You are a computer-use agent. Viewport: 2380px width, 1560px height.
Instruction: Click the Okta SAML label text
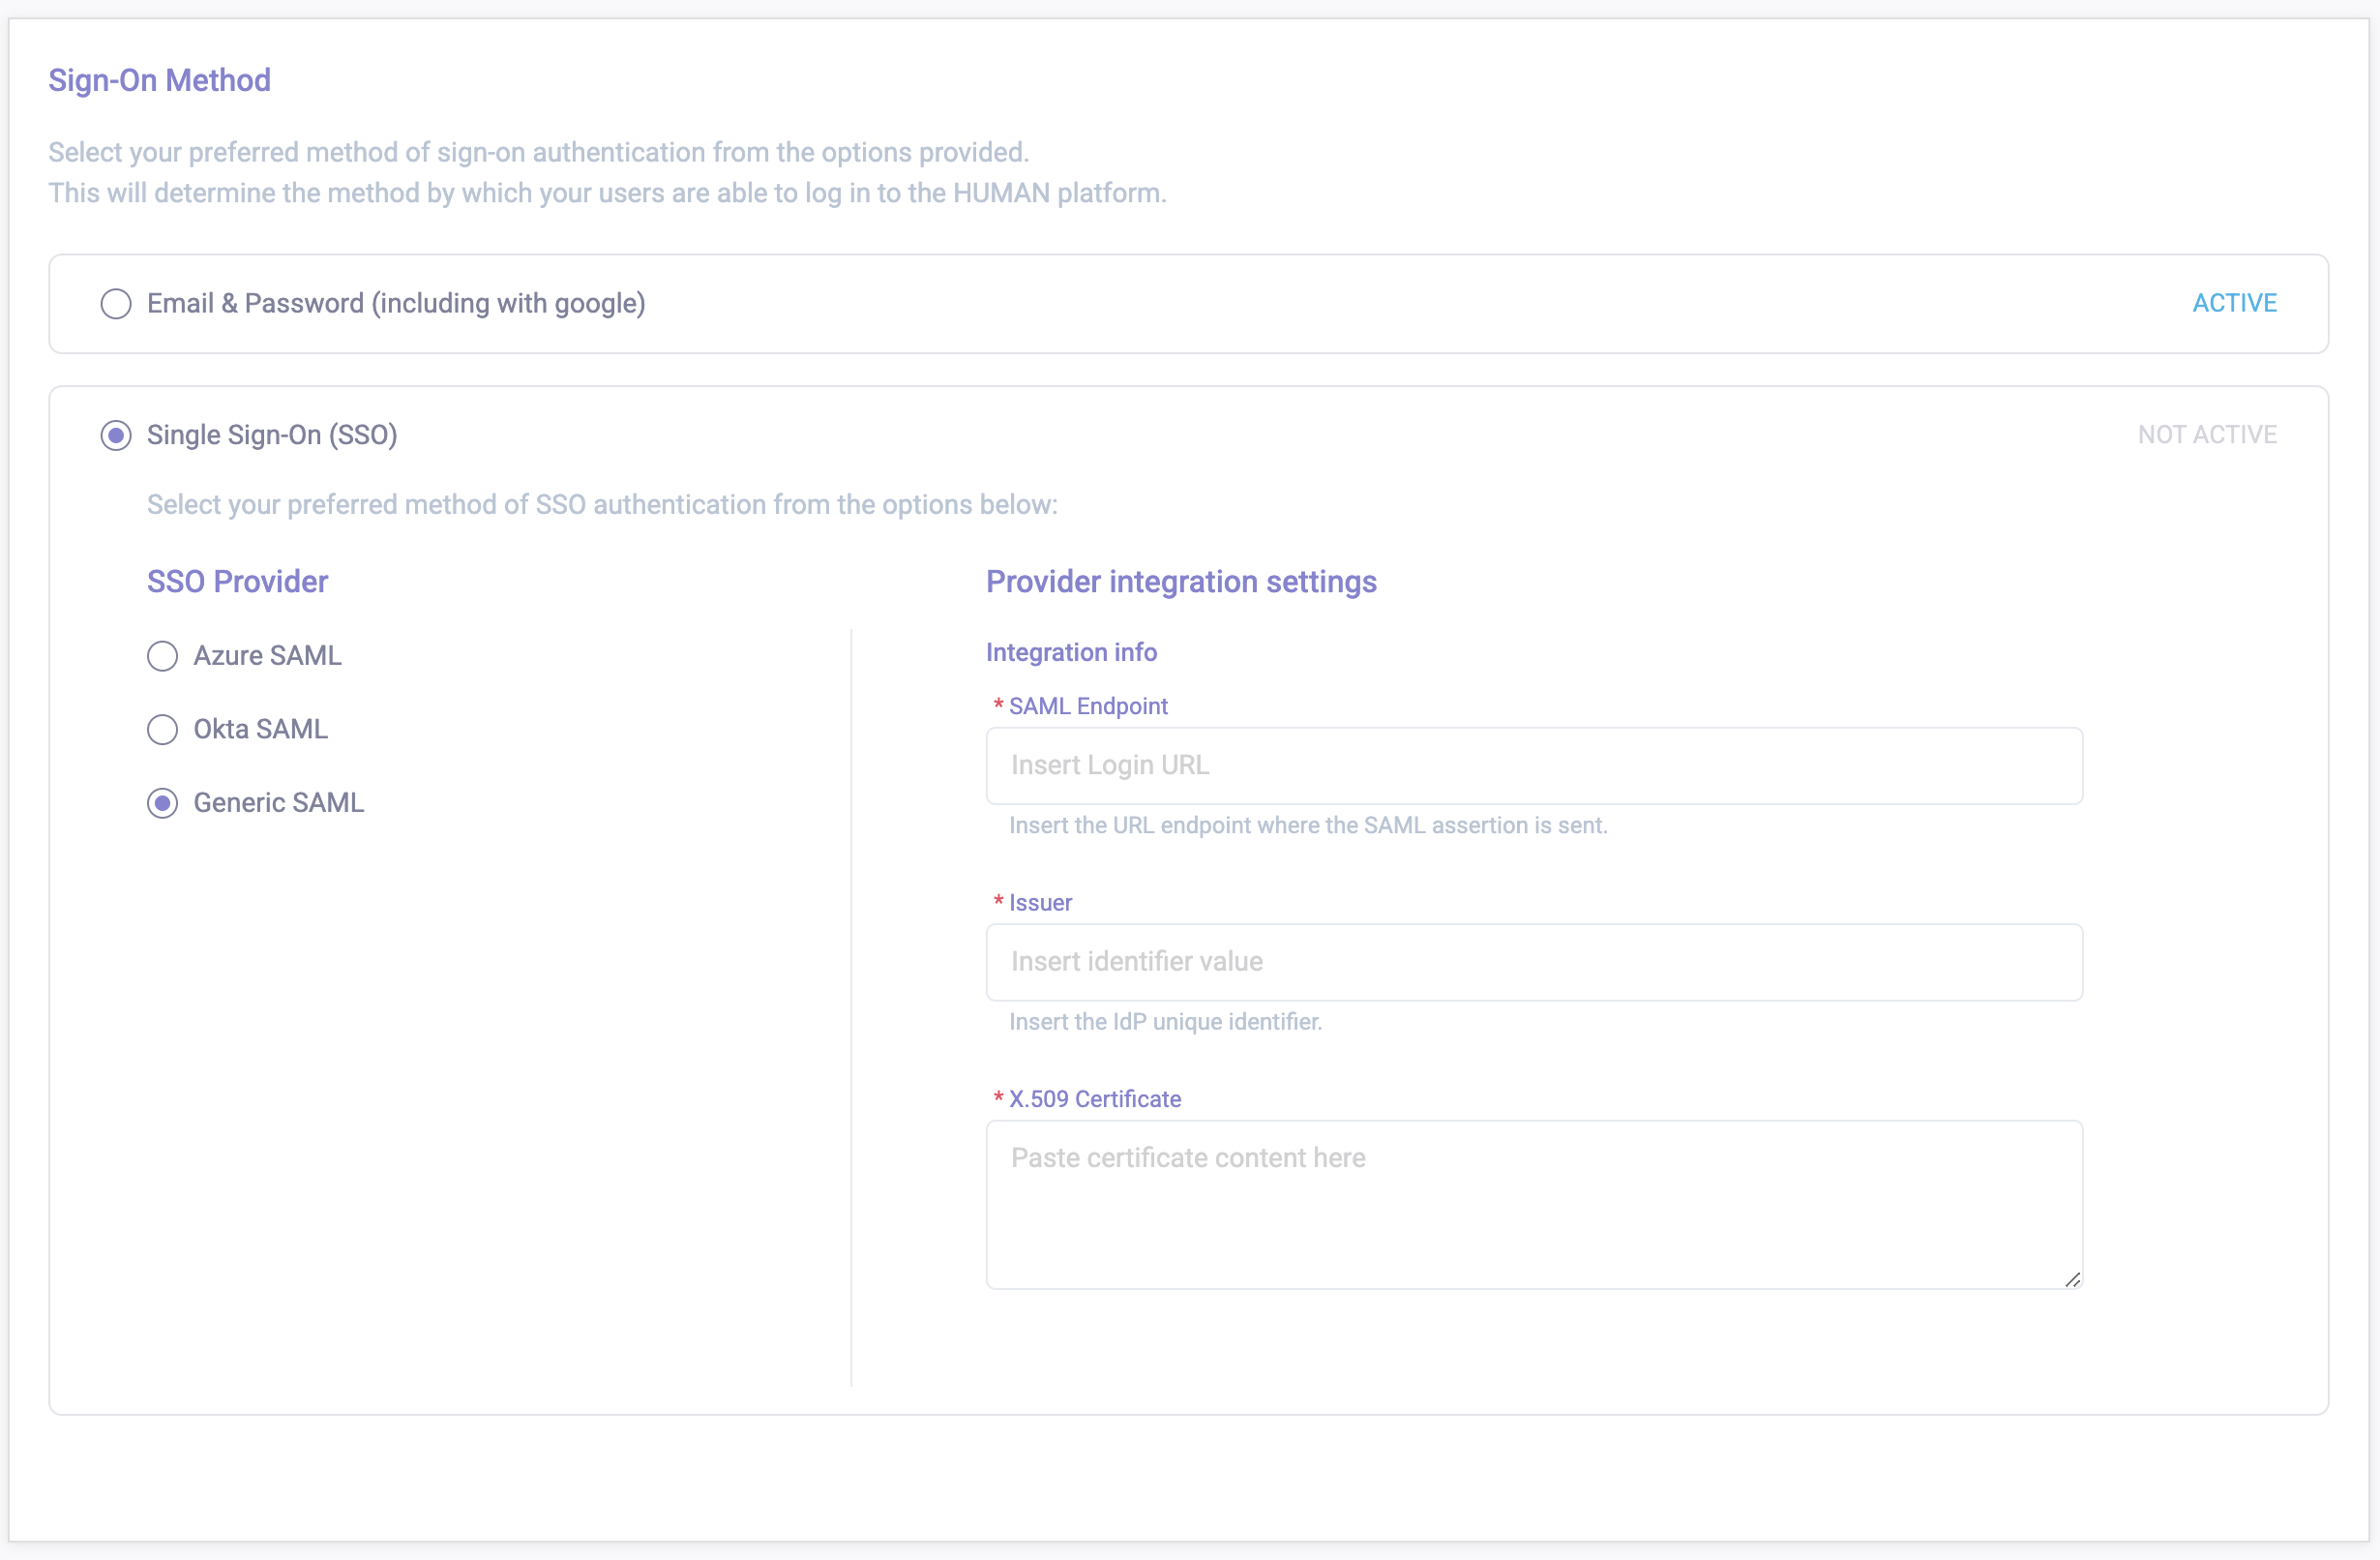260,730
